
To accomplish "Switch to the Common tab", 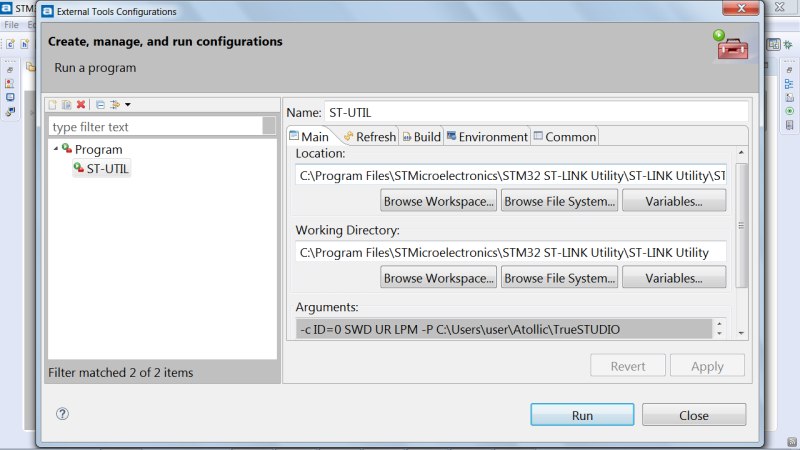I will pos(565,137).
